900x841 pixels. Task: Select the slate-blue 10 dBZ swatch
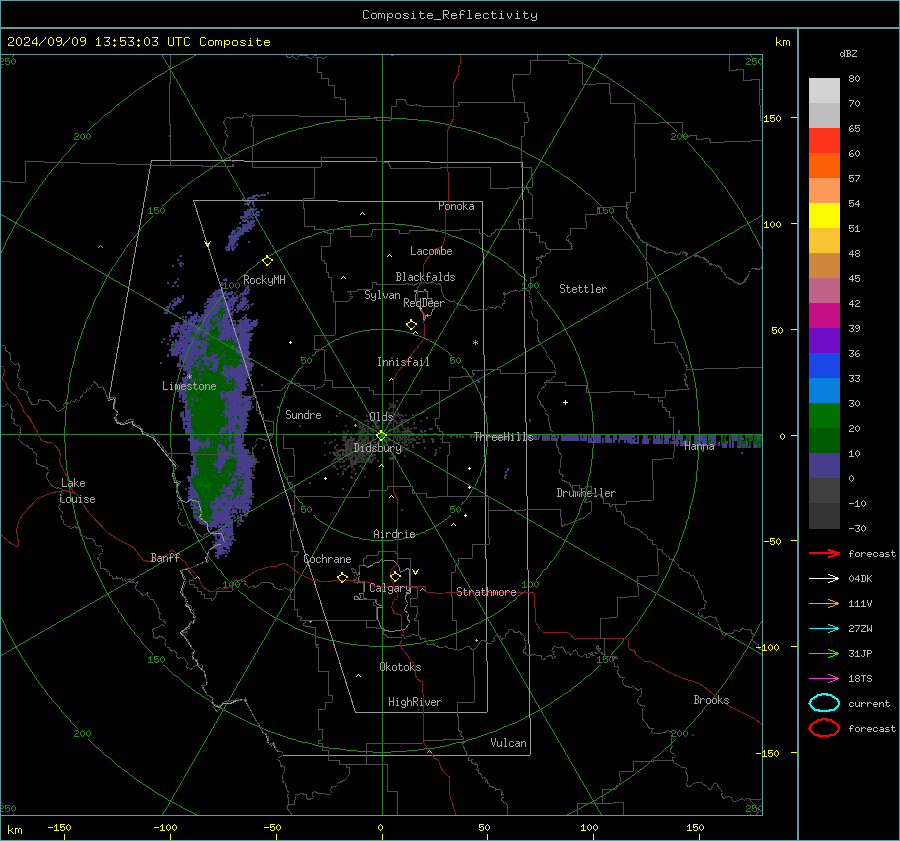[824, 466]
